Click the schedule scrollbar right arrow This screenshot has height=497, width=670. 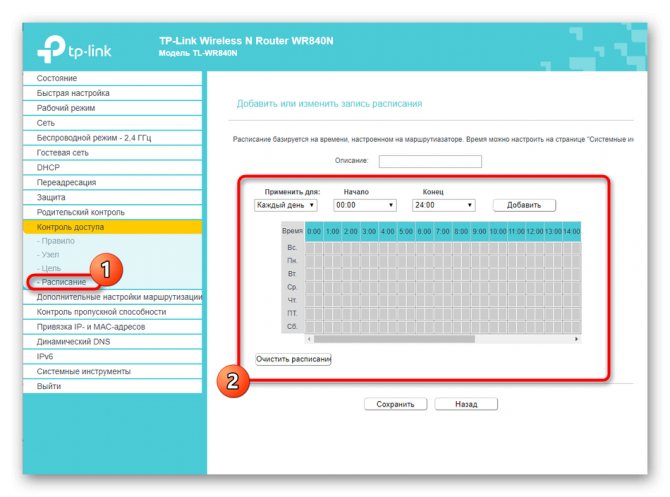pyautogui.click(x=576, y=339)
